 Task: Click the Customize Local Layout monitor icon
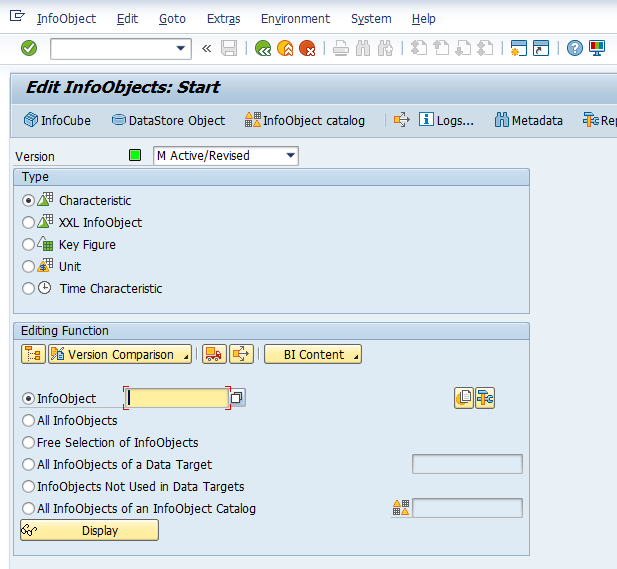597,48
